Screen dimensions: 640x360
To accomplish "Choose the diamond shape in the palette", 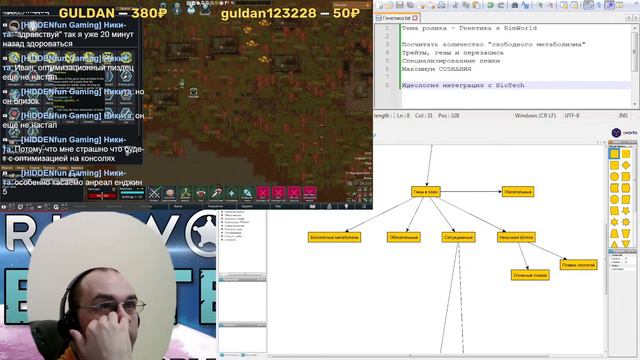I will 626,165.
